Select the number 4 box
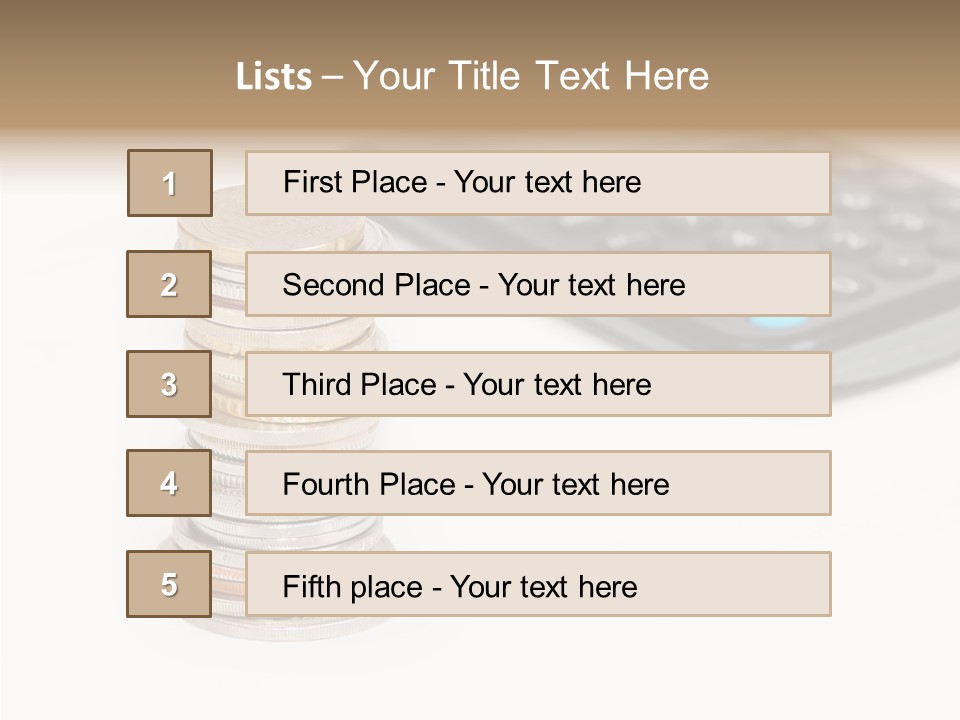 coord(169,483)
